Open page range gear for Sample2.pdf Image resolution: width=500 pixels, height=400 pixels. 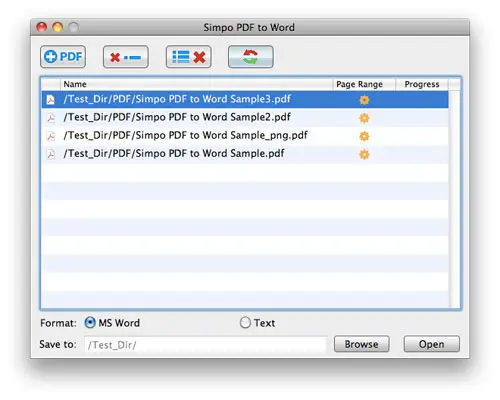pyautogui.click(x=364, y=118)
